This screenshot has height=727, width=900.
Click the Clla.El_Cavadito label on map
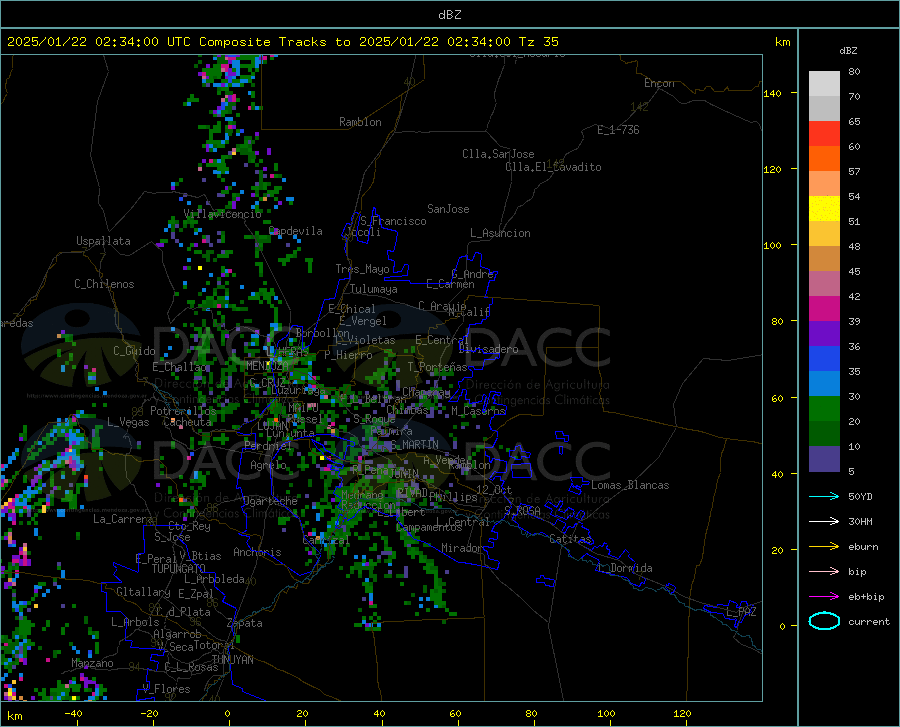click(x=553, y=167)
